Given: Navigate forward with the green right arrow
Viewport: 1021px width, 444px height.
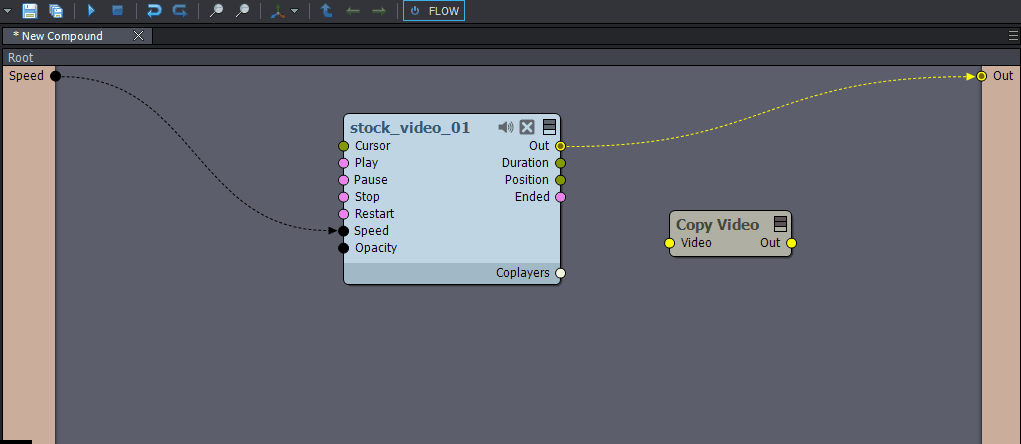Looking at the screenshot, I should pos(378,10).
